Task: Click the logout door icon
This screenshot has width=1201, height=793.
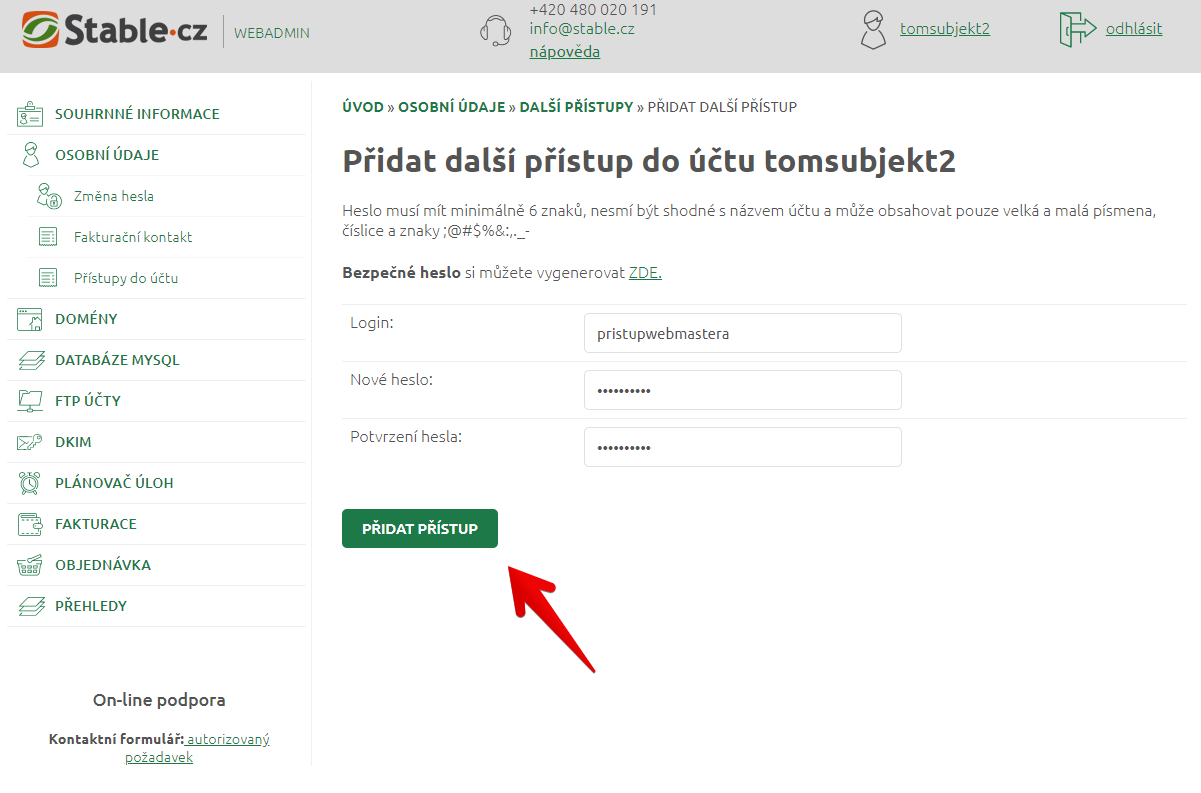Action: point(1078,29)
